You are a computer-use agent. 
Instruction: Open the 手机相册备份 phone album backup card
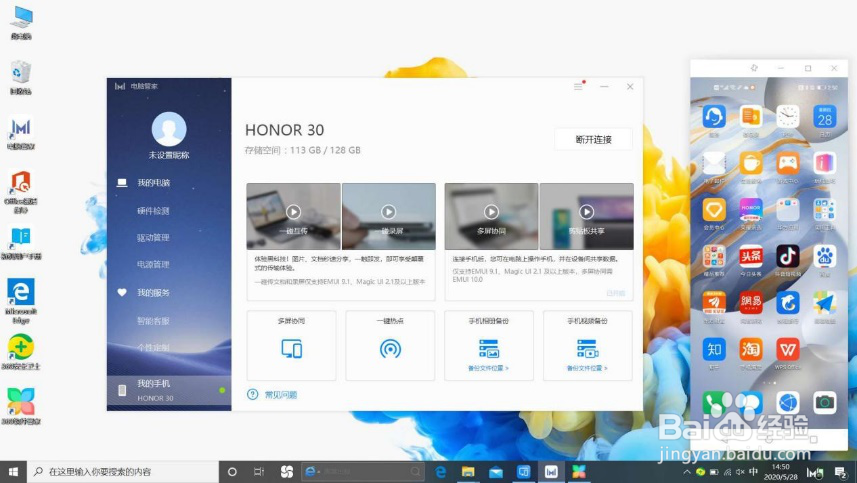click(489, 345)
